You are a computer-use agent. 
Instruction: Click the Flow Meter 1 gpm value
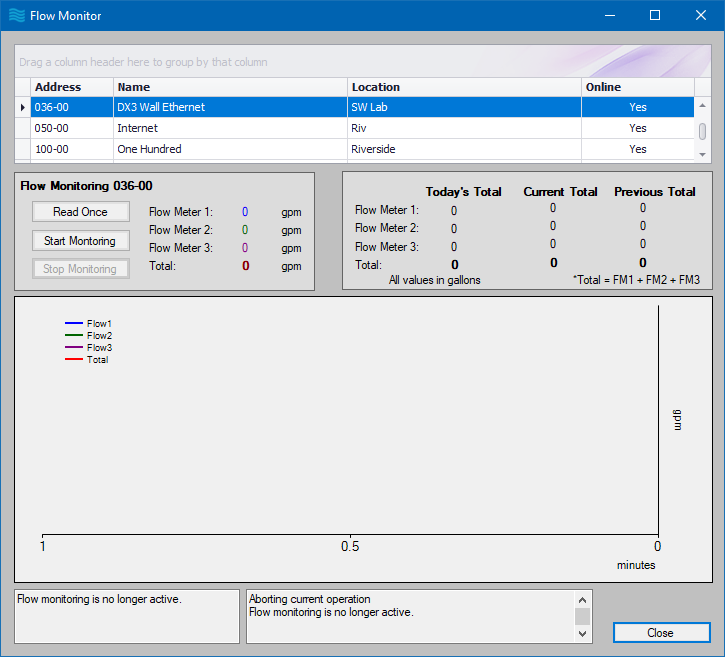tap(245, 212)
